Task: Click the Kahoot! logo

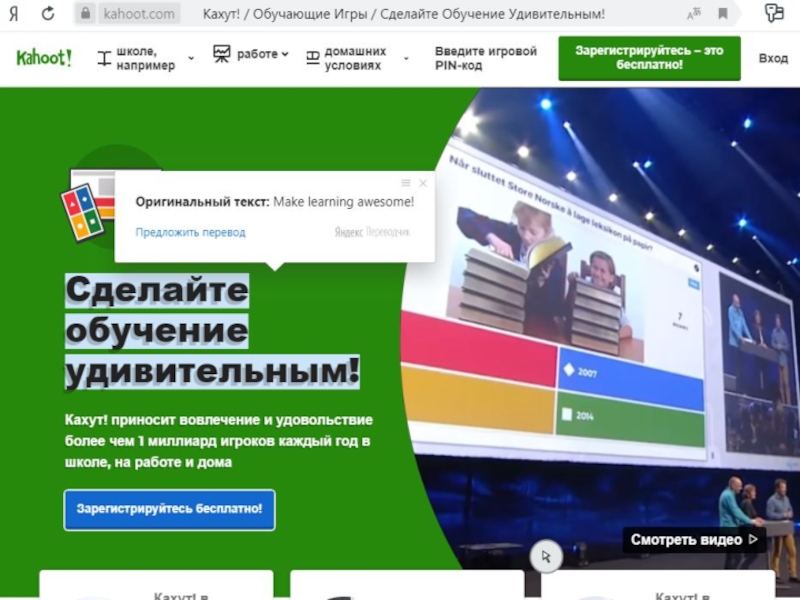Action: pos(44,58)
